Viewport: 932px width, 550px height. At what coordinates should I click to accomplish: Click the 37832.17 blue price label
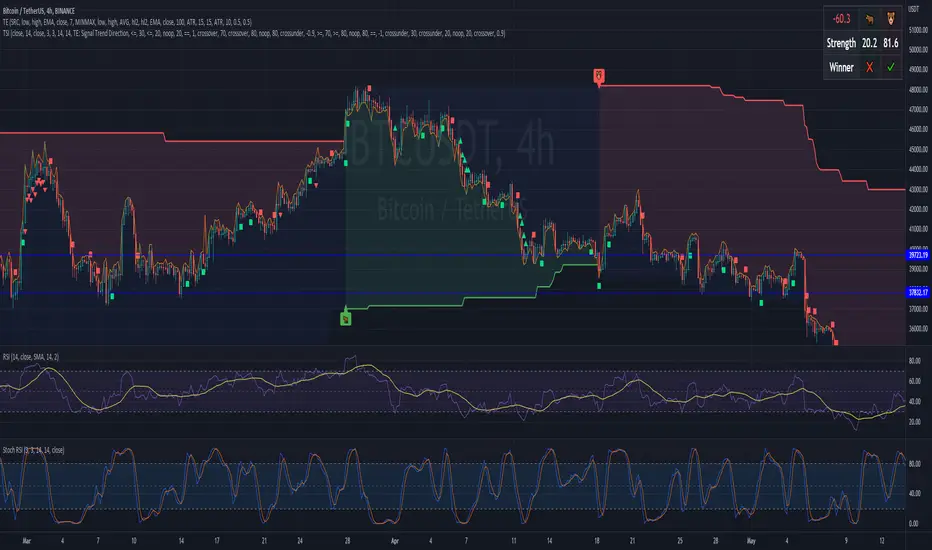[x=918, y=292]
